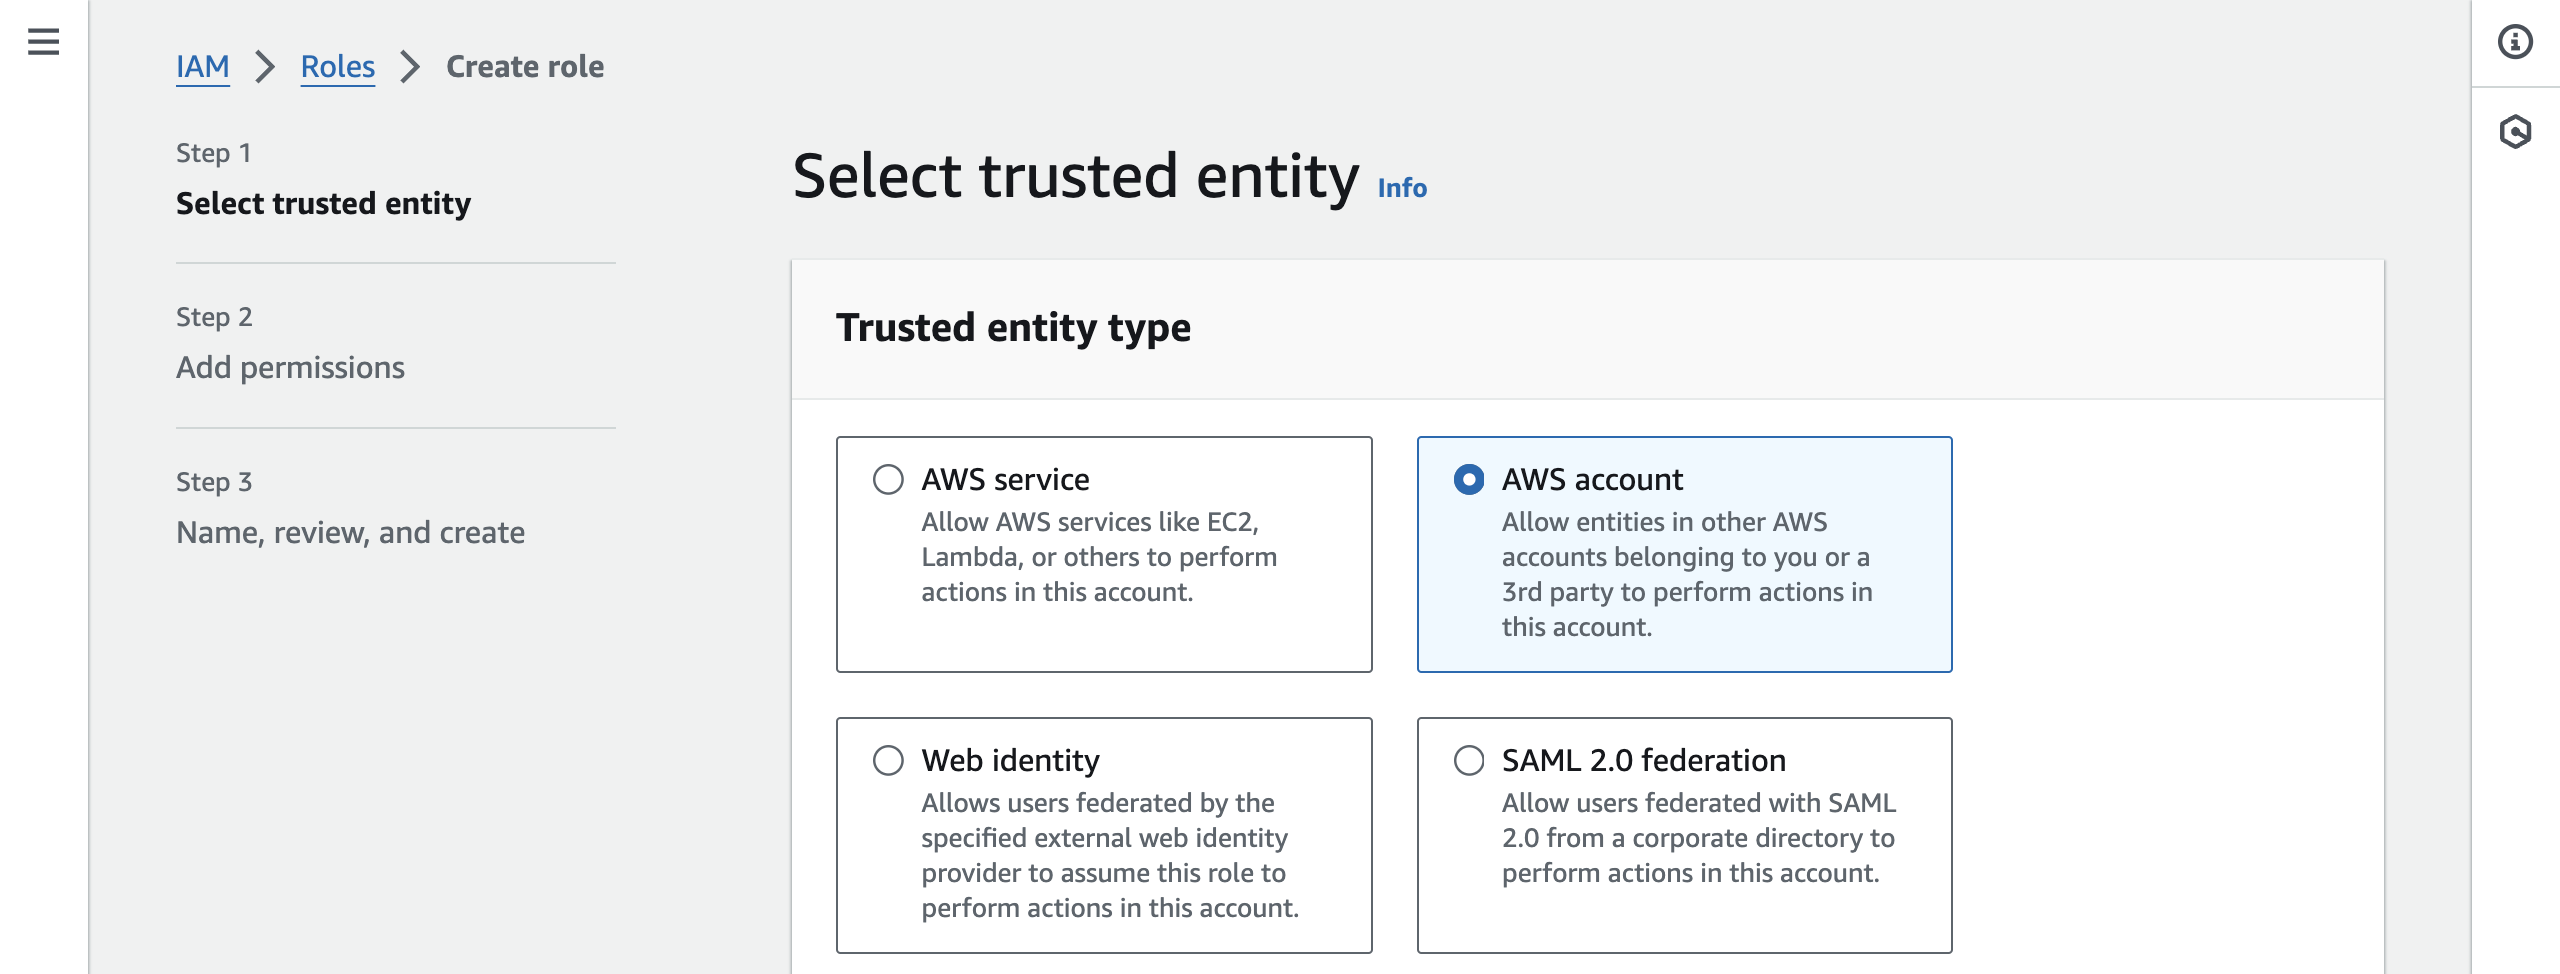Select the AWS account radio button
The width and height of the screenshot is (2560, 974).
click(1468, 480)
